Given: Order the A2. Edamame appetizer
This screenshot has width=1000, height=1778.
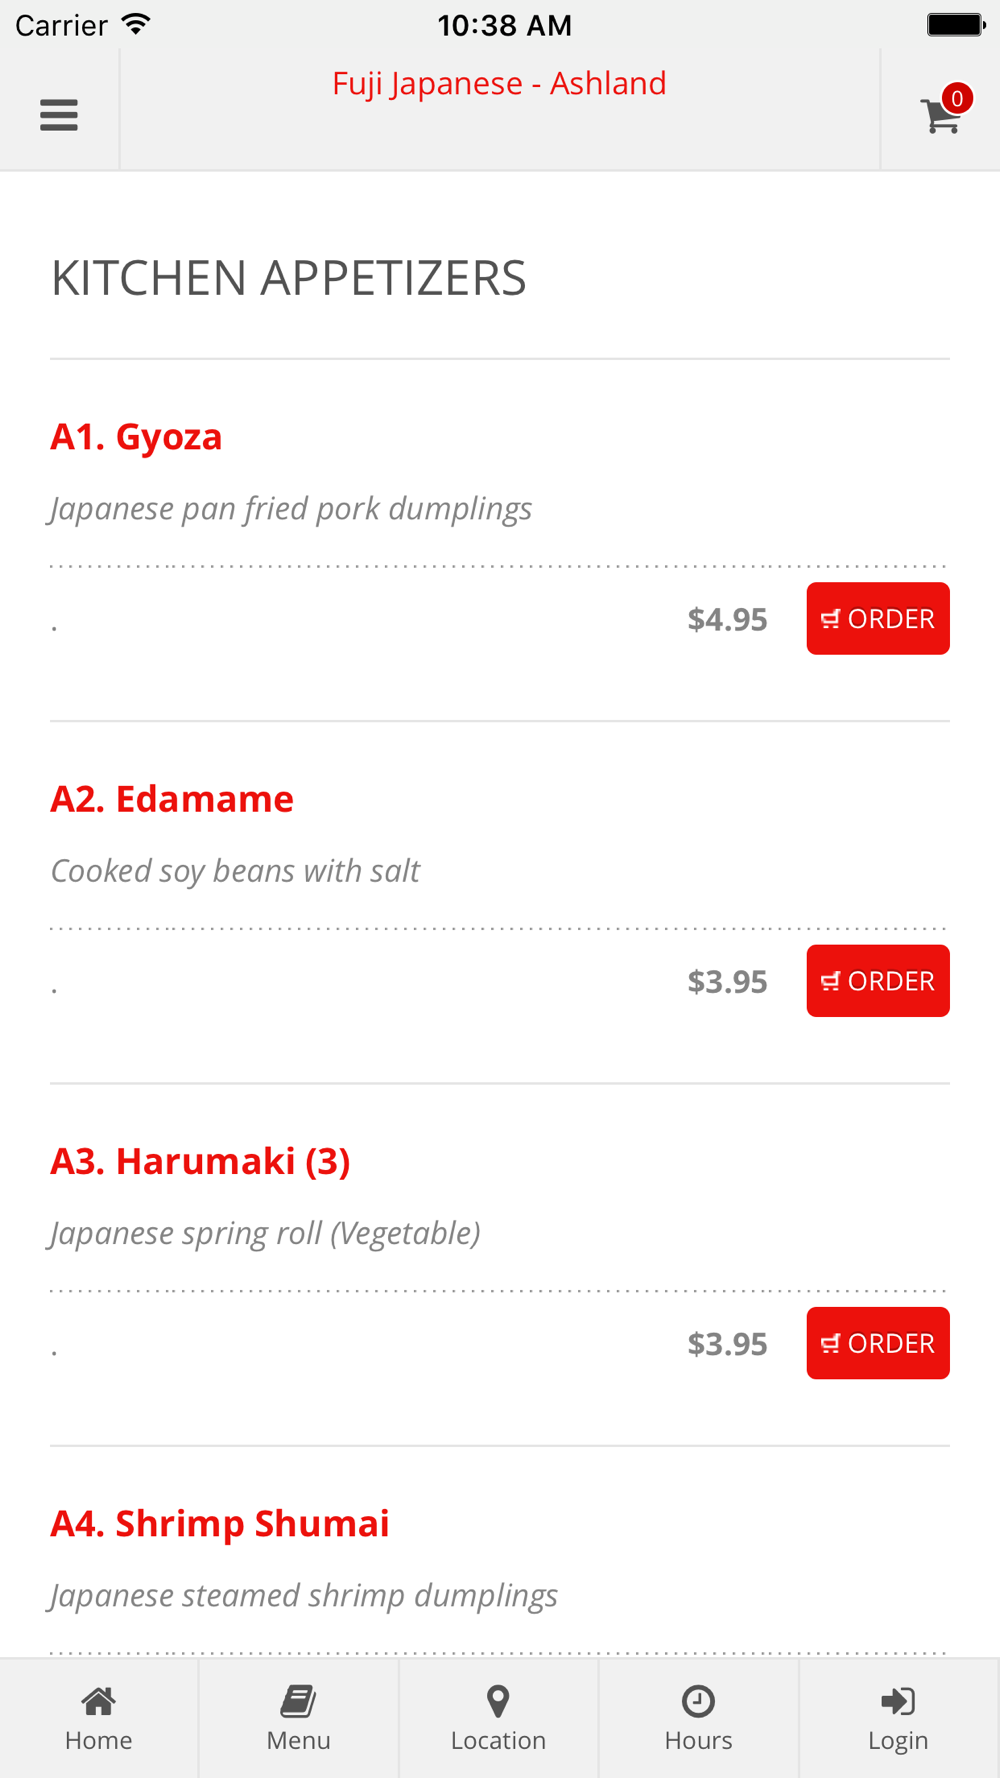Looking at the screenshot, I should coord(878,981).
